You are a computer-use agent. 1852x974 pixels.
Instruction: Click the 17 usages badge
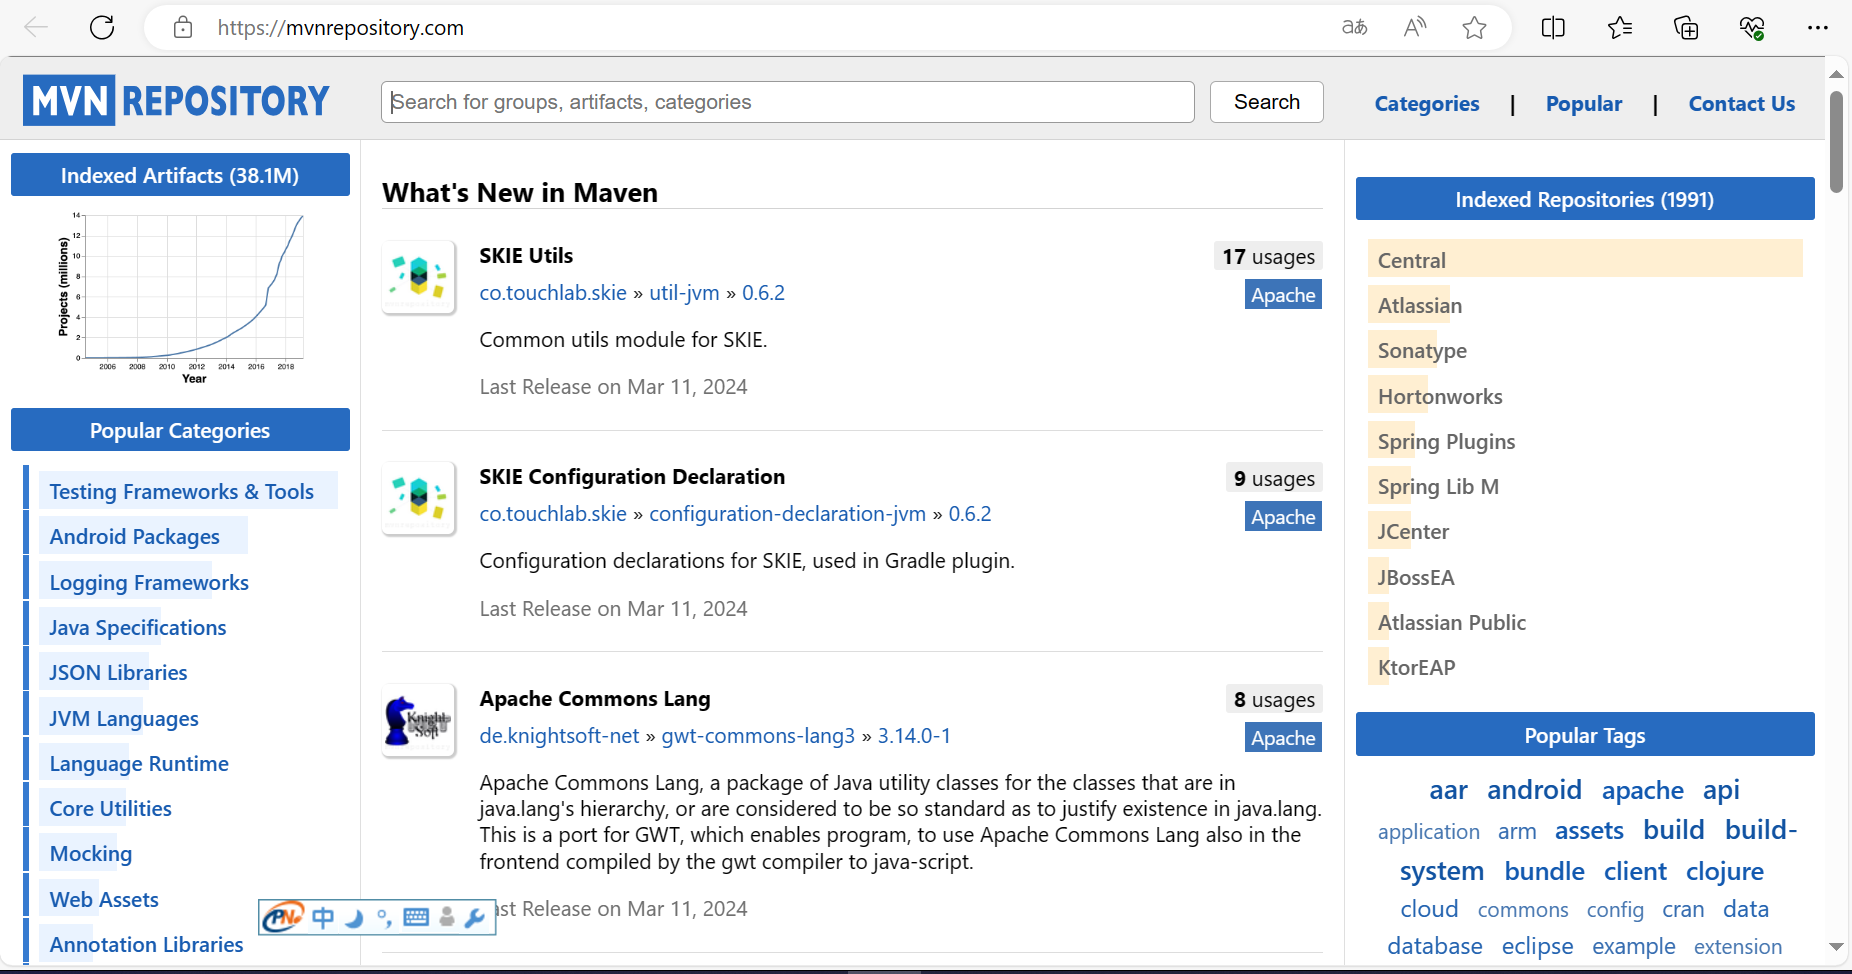1268,257
